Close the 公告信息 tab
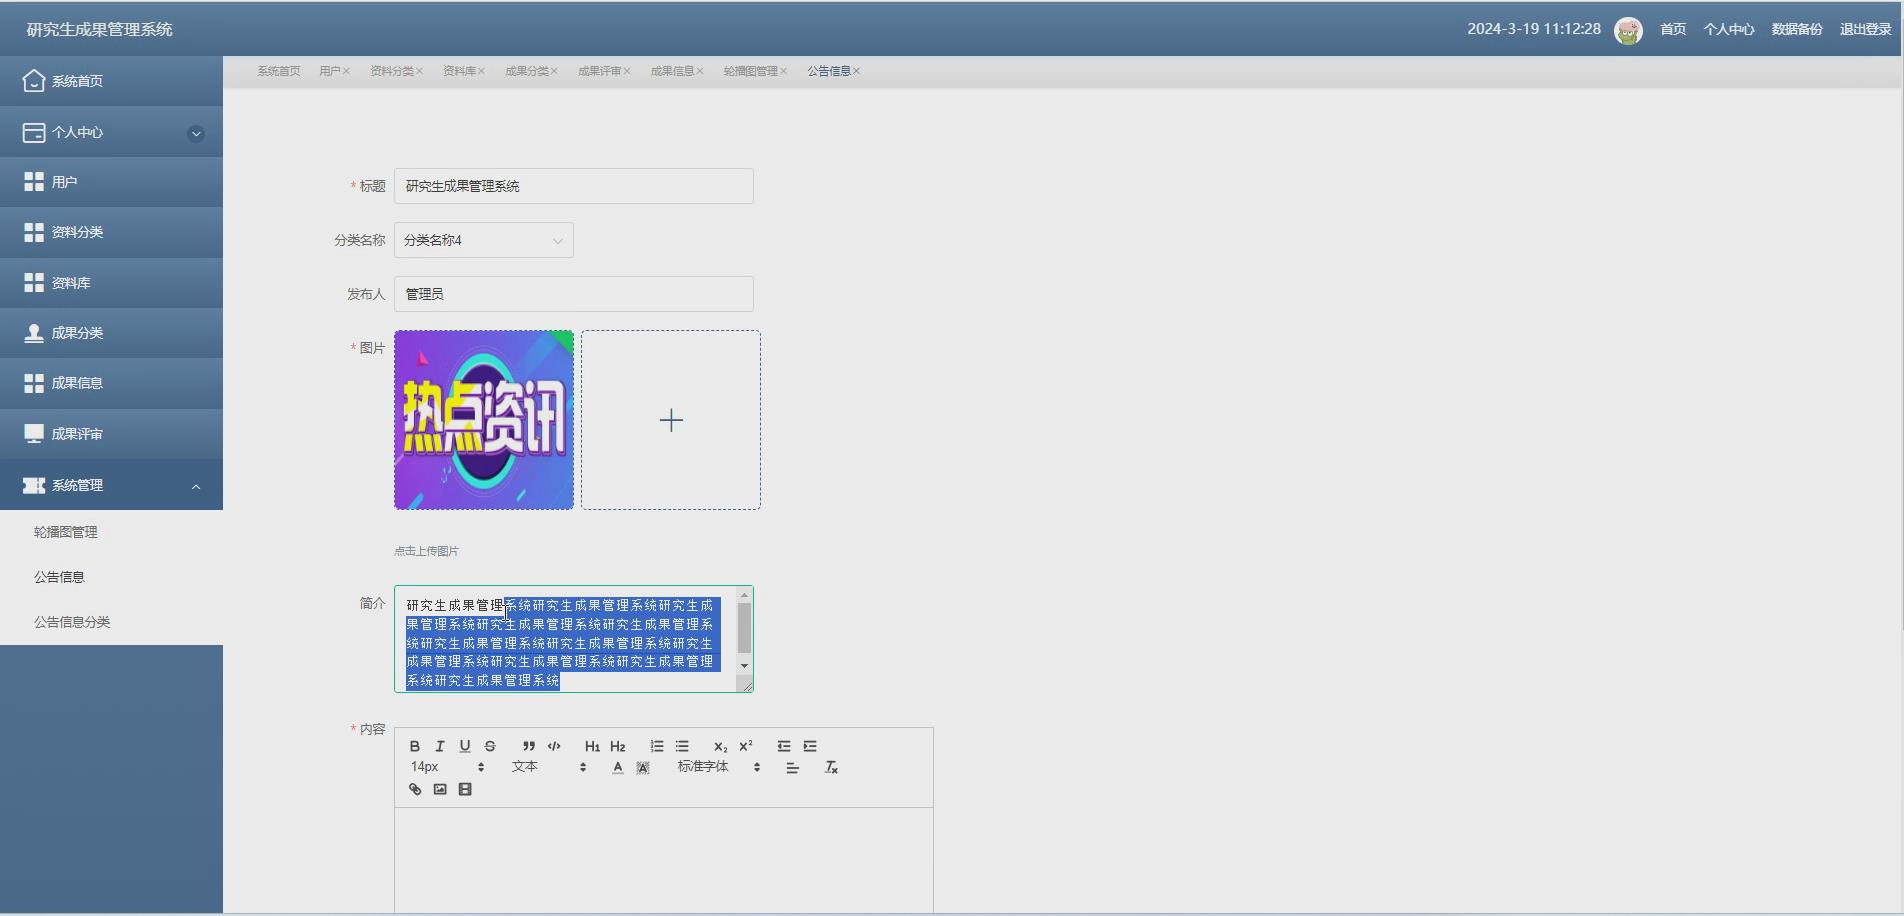 pyautogui.click(x=856, y=71)
